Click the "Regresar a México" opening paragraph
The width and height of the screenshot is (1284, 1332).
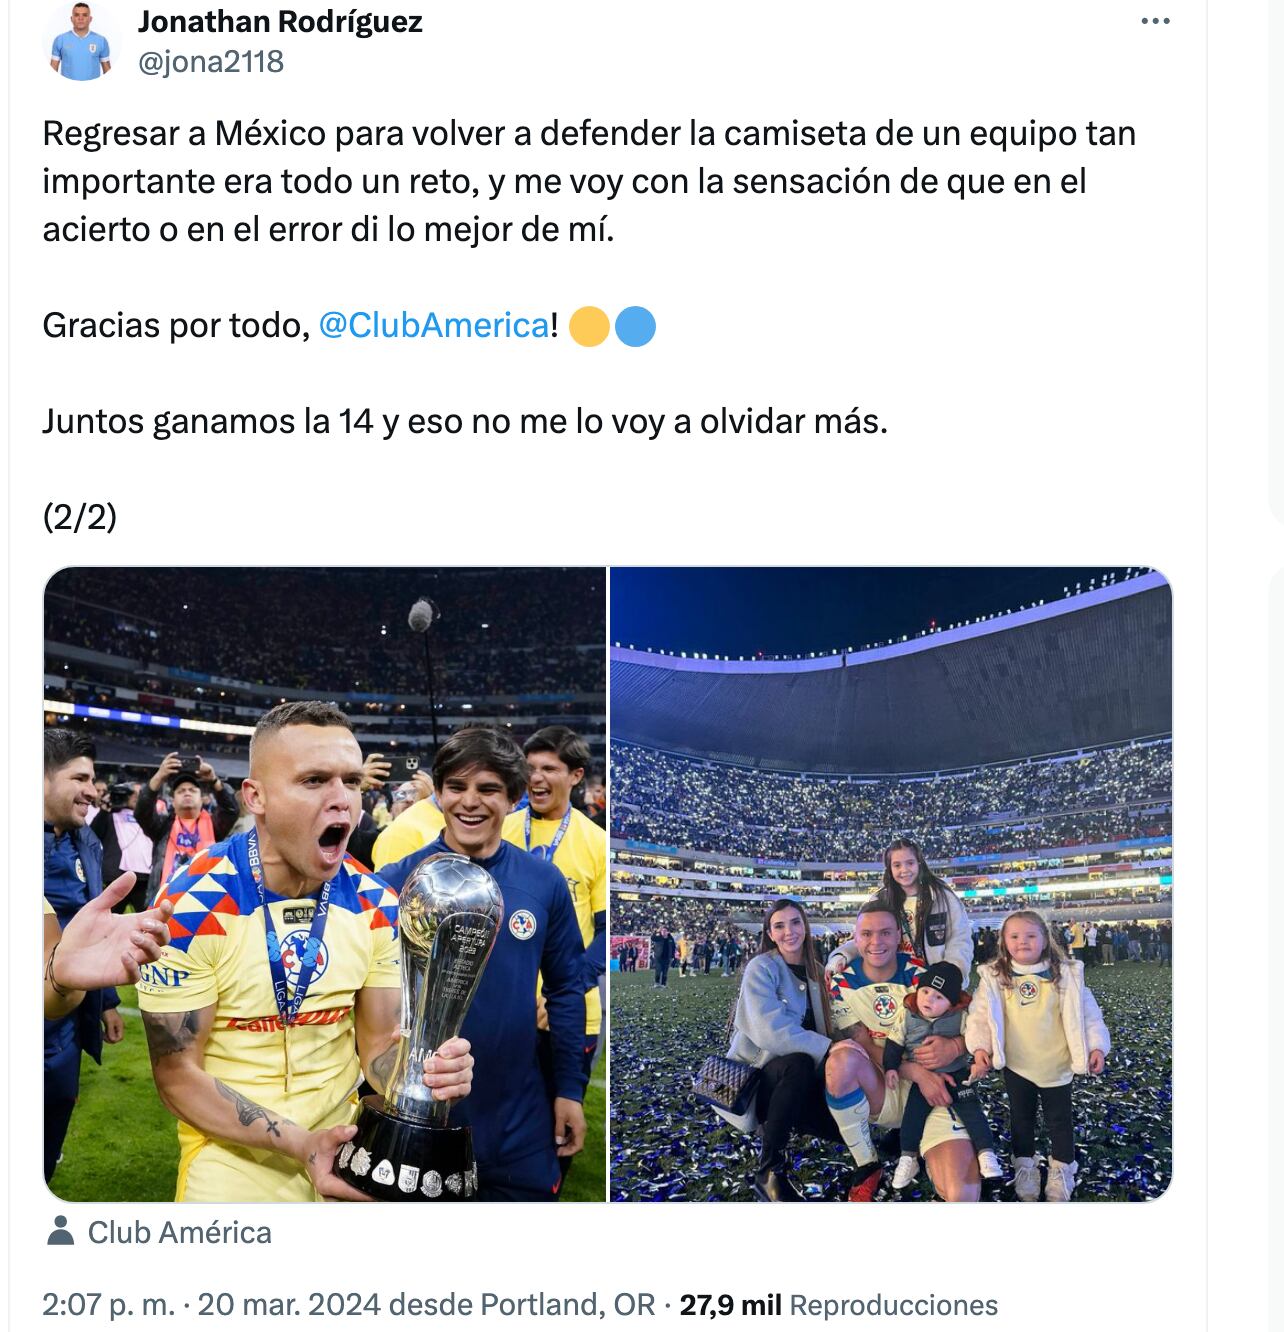[x=588, y=181]
